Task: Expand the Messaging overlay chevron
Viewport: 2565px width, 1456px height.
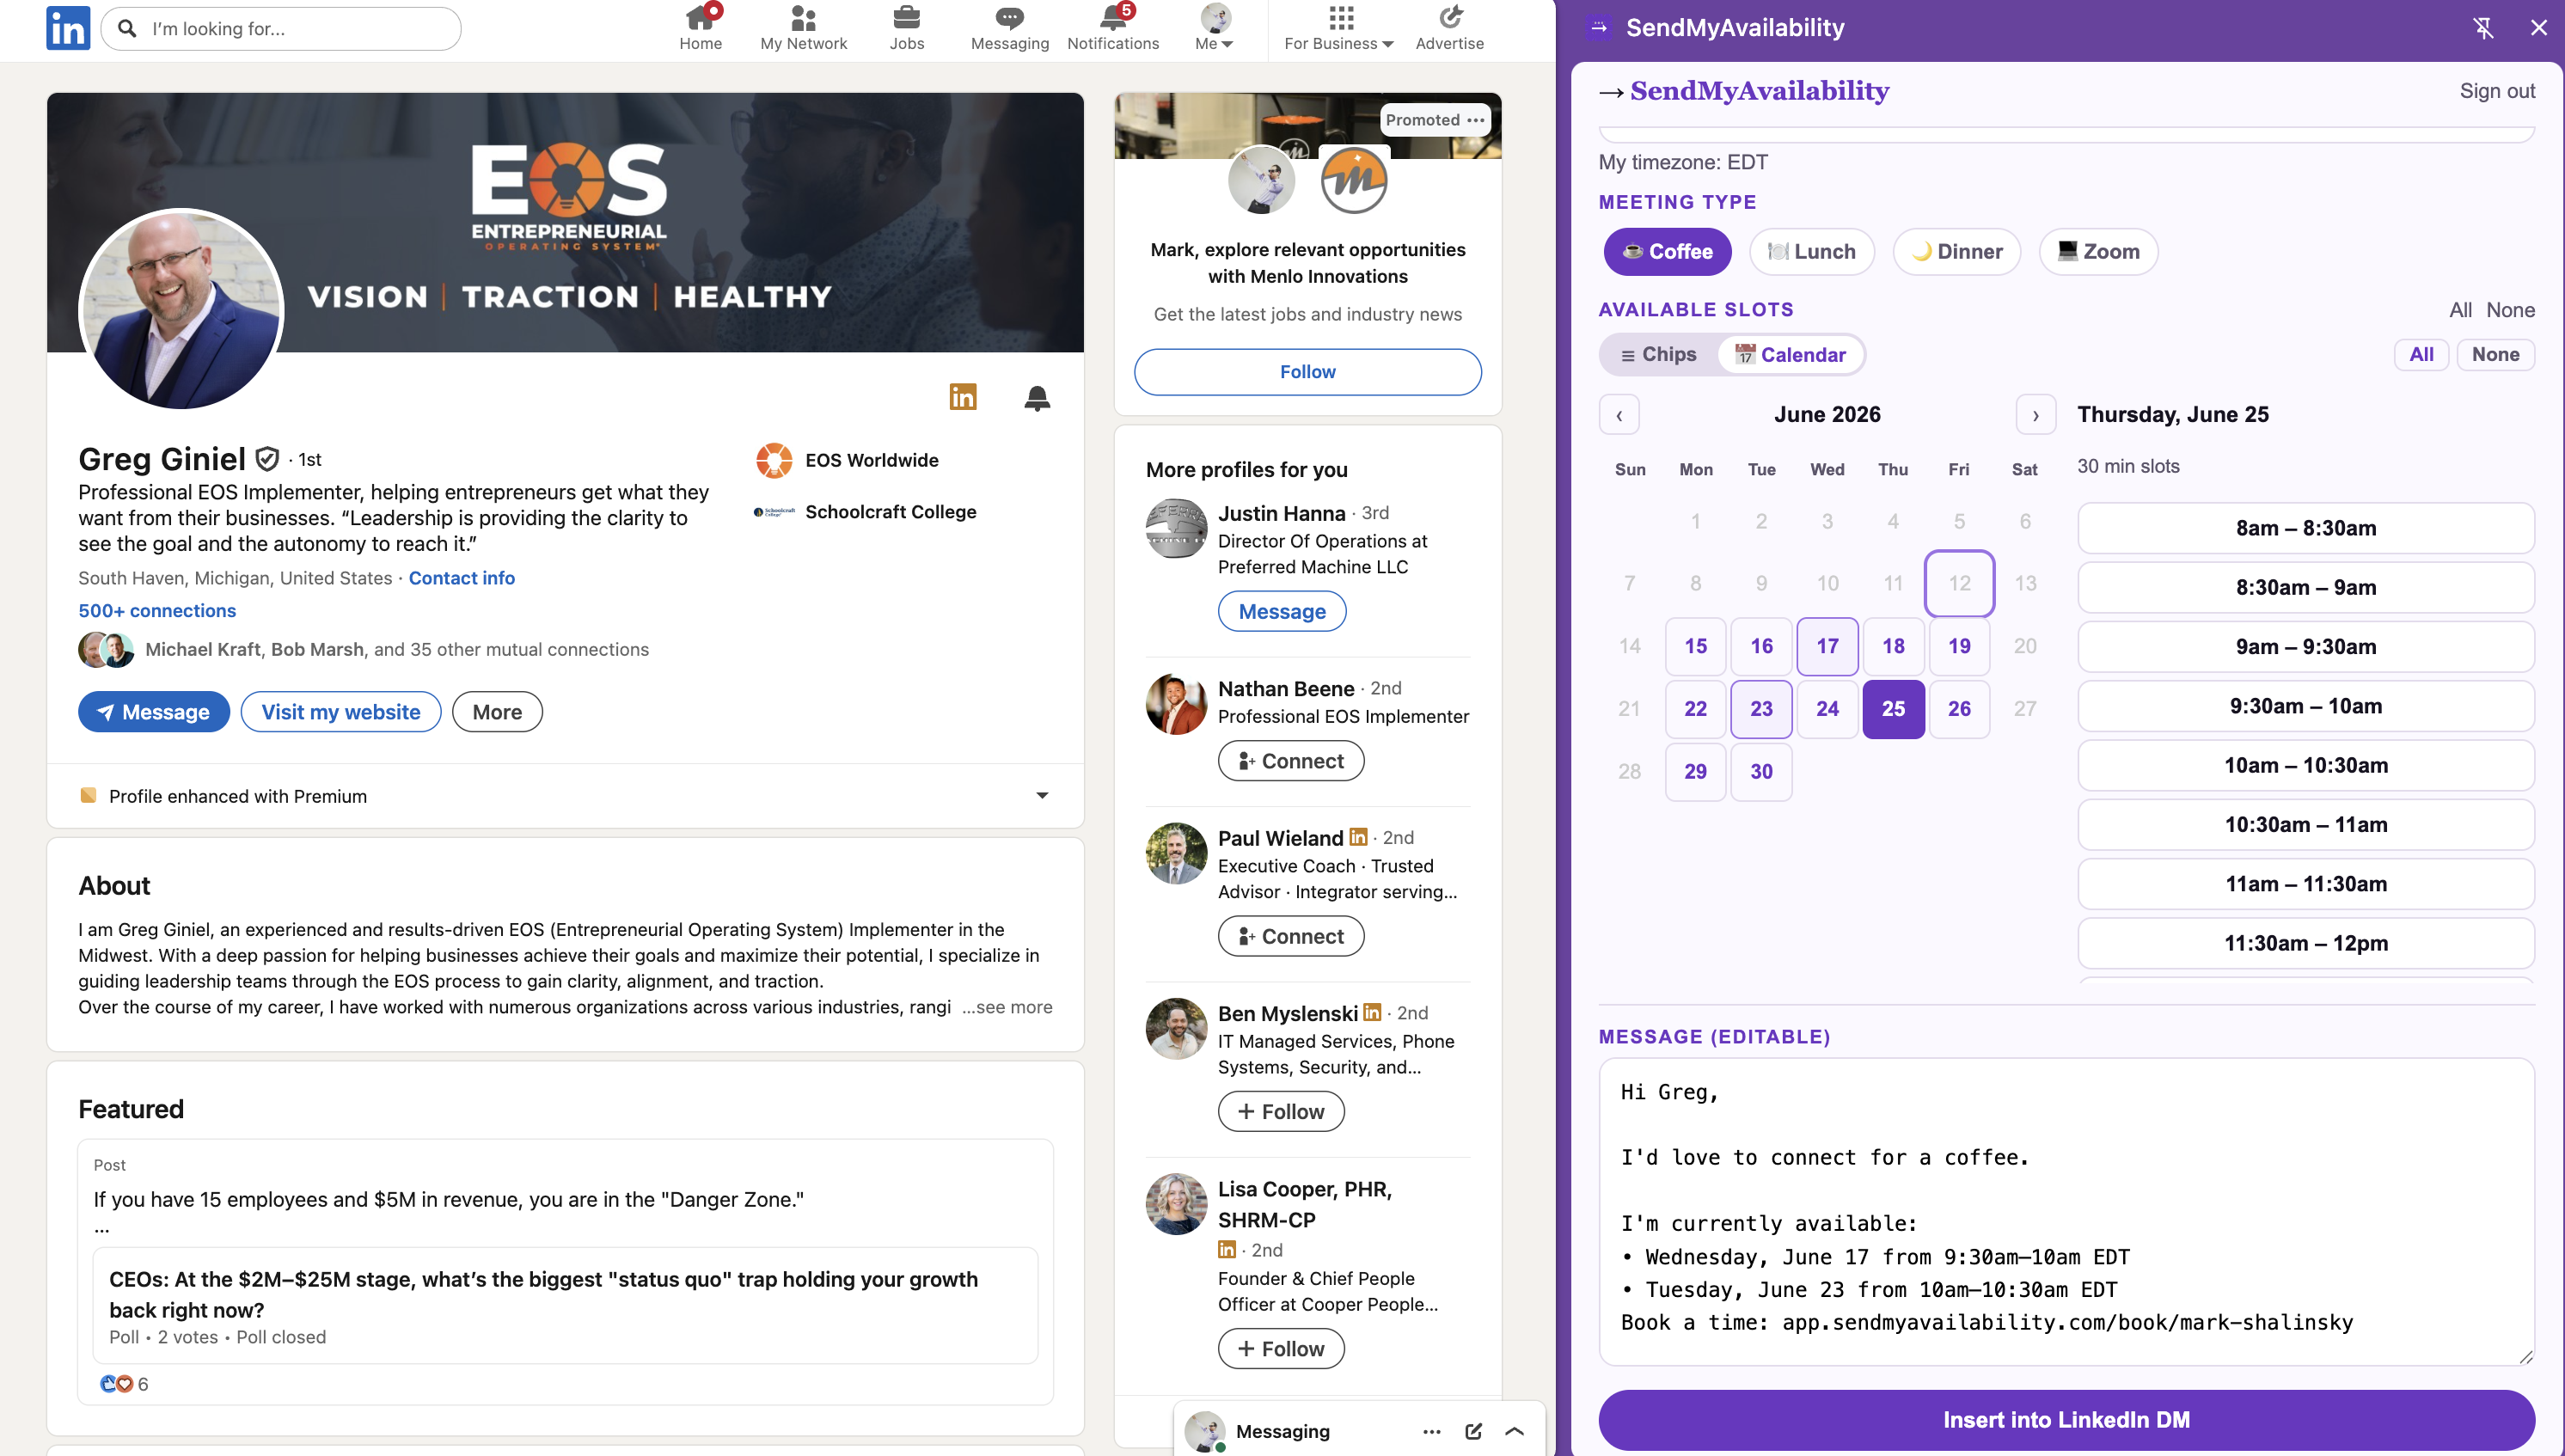Action: coord(1514,1431)
